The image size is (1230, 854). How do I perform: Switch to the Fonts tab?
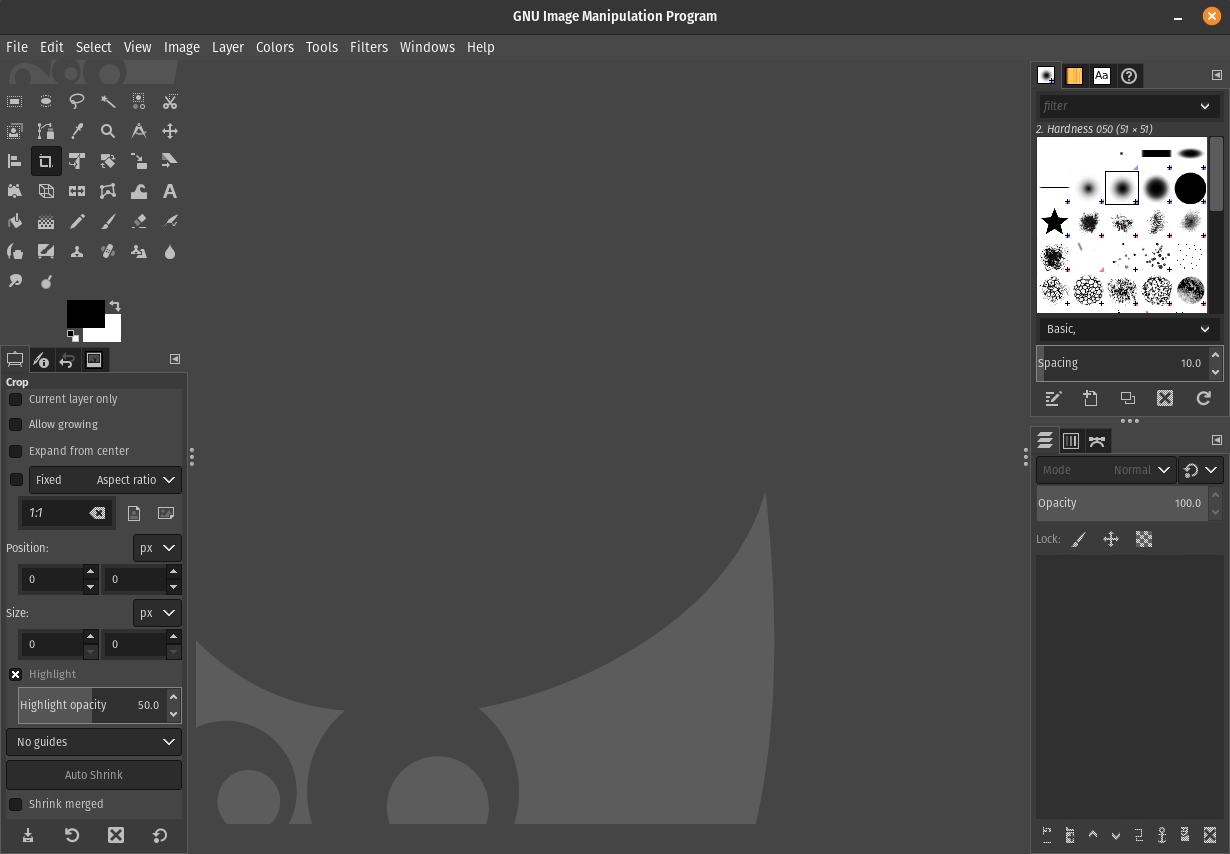coord(1102,76)
